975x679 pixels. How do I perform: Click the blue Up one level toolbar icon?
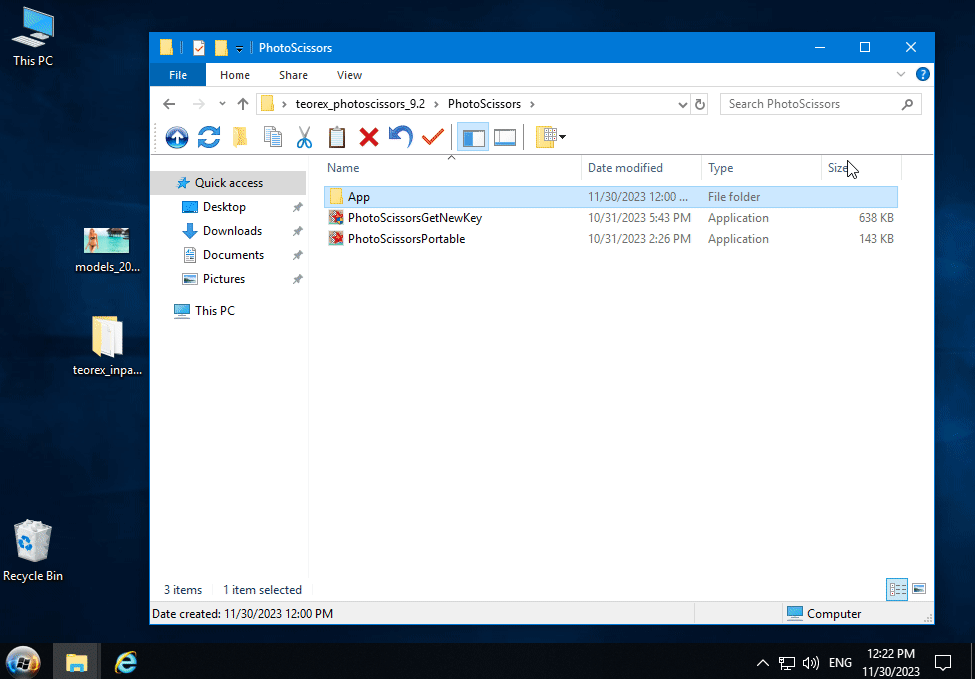177,137
